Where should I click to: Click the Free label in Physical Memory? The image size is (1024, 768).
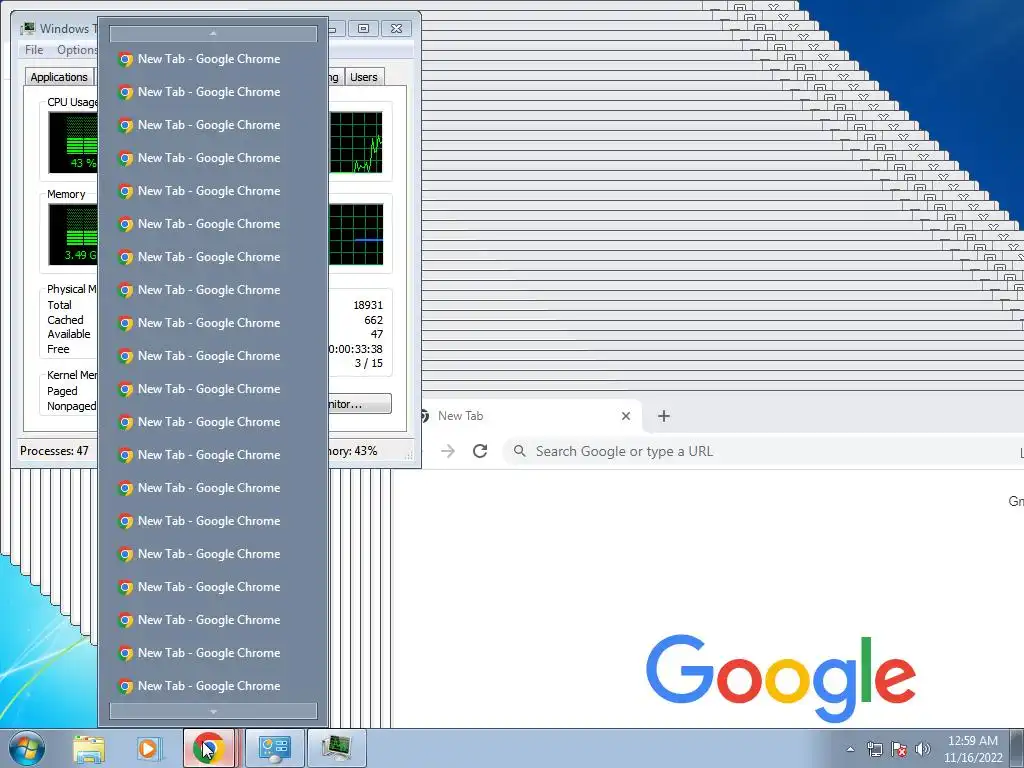tap(58, 349)
